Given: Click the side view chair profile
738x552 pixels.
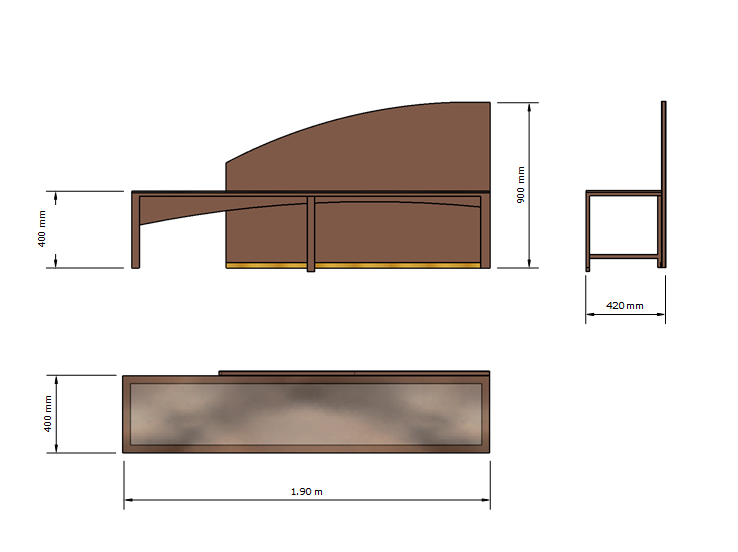Looking at the screenshot, I should (x=626, y=186).
